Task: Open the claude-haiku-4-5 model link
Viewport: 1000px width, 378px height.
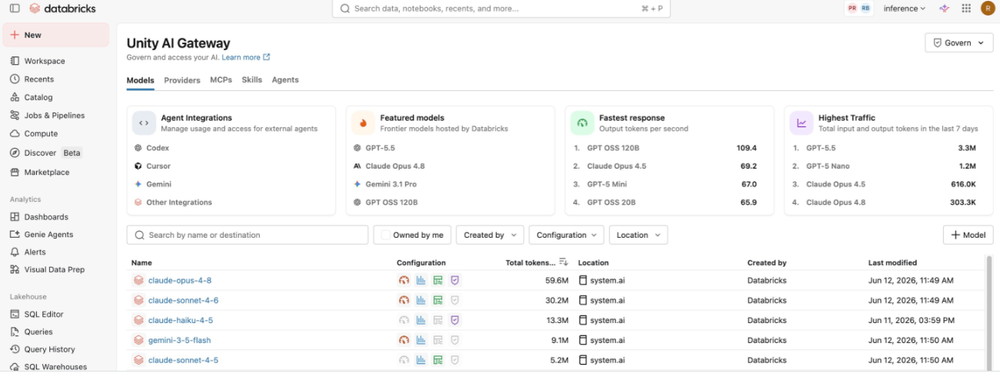Action: (180, 321)
